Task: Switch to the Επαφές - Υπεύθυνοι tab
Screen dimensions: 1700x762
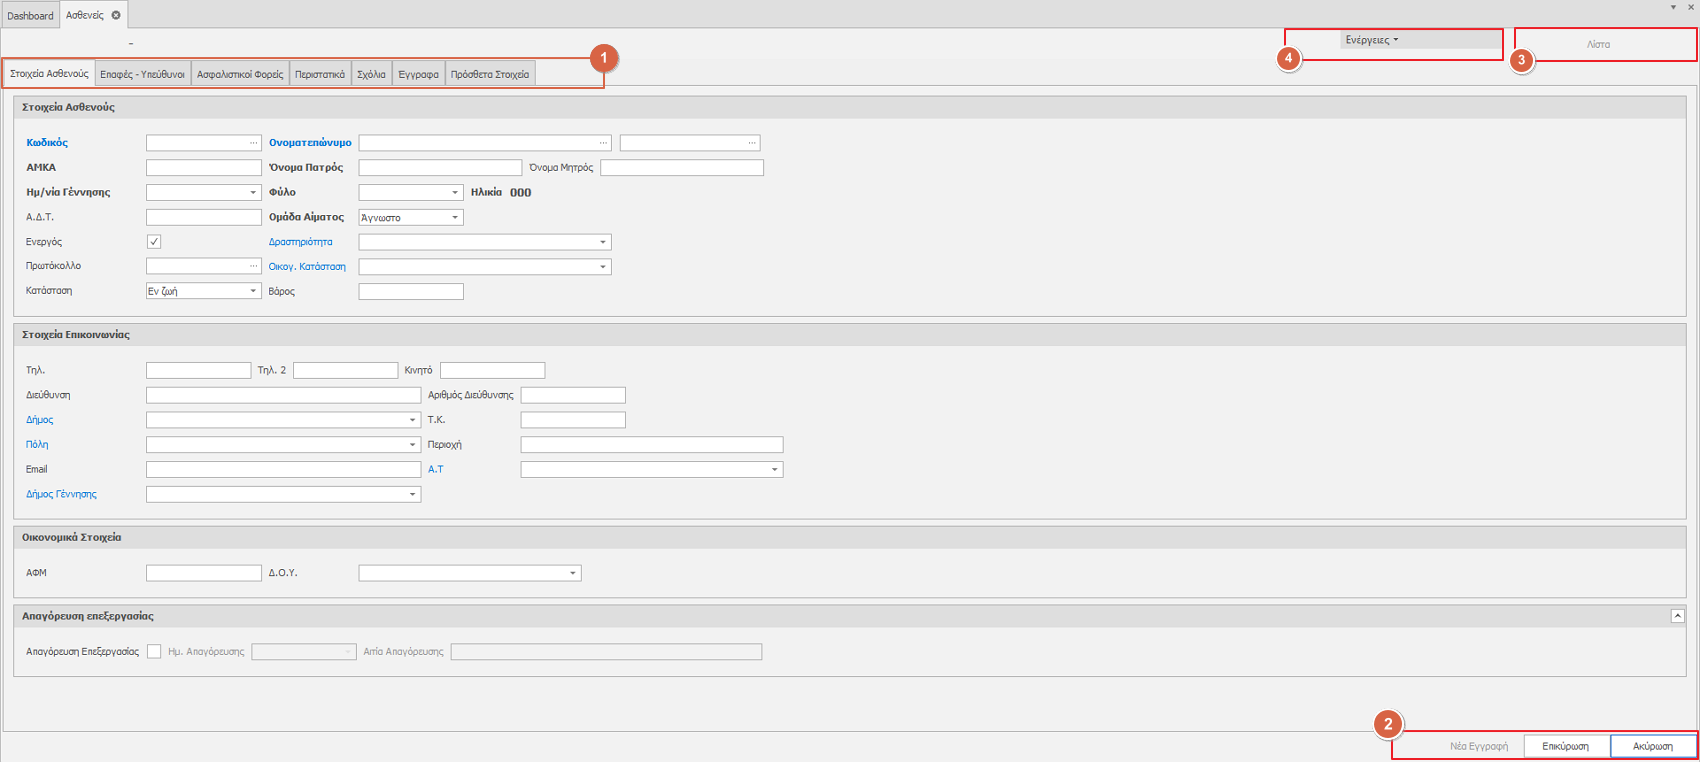Action: pyautogui.click(x=142, y=74)
